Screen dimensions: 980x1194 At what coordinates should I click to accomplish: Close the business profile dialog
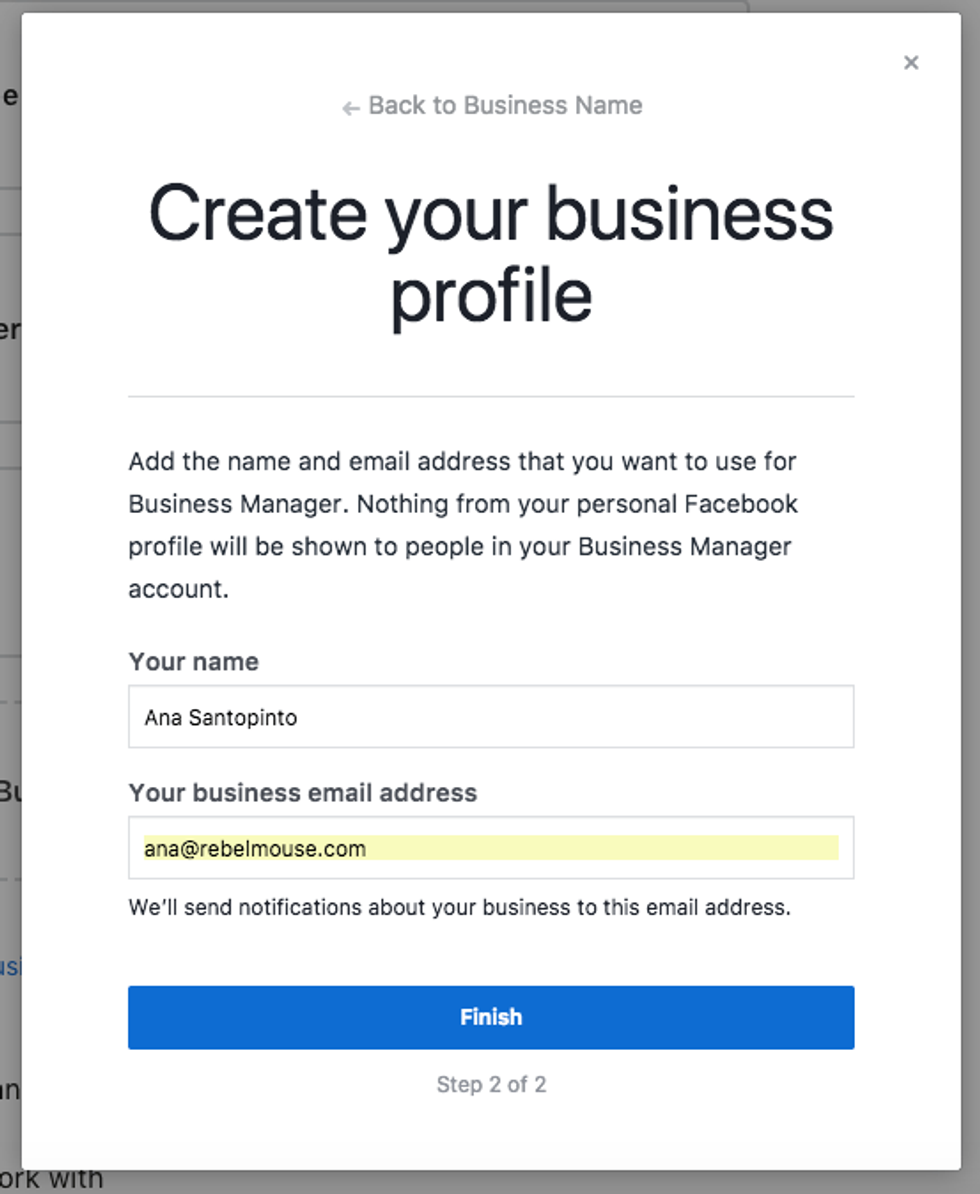(910, 63)
